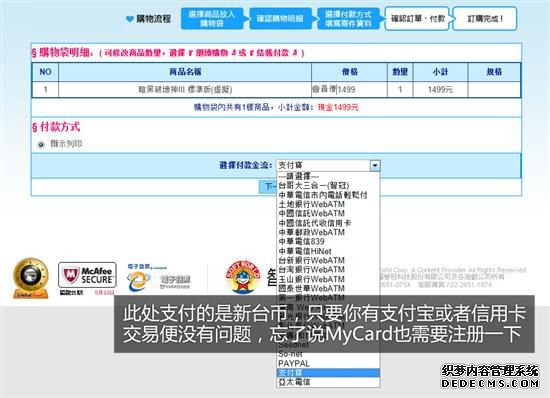Click the Soft-World mascot logo
This screenshot has height=398, width=550.
243,277
